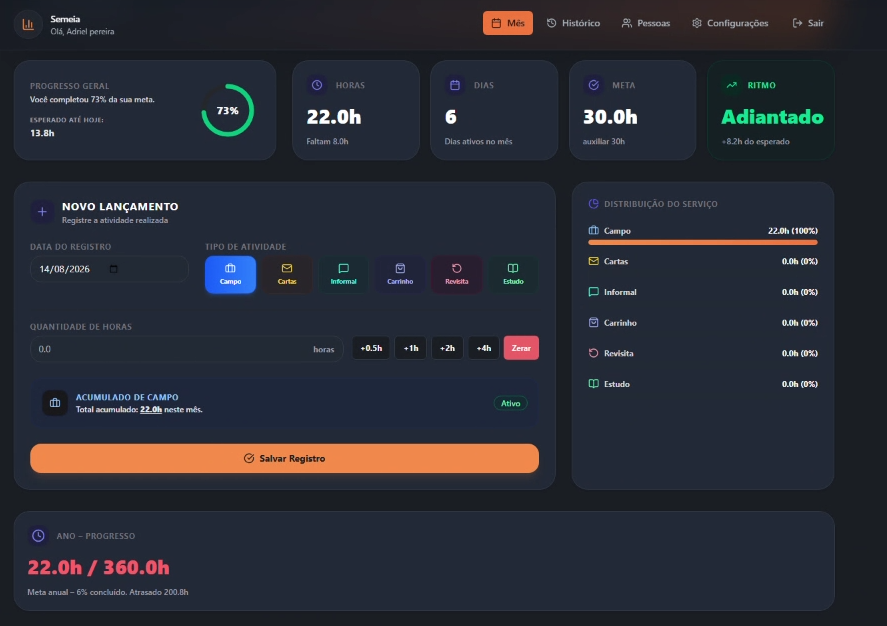The width and height of the screenshot is (887, 626).
Task: Click the 22.0h / 360.0h yearly total
Action: pos(98,567)
